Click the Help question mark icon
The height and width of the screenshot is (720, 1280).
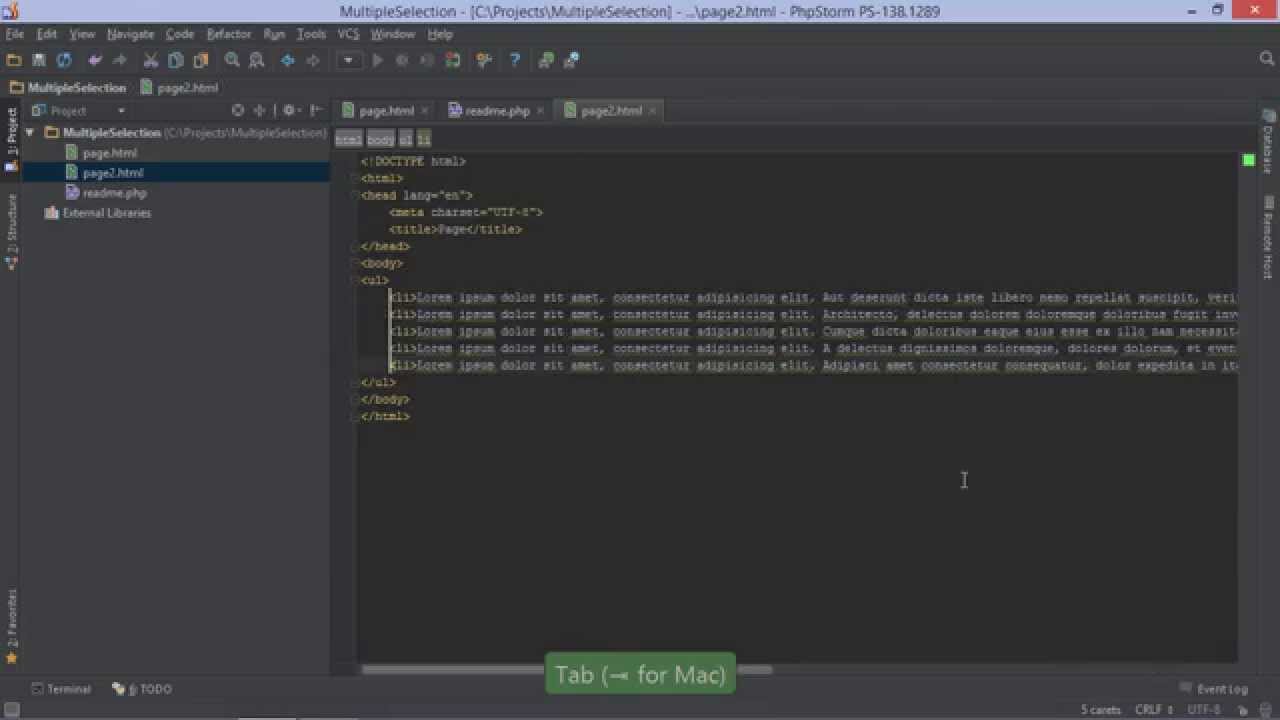[514, 60]
